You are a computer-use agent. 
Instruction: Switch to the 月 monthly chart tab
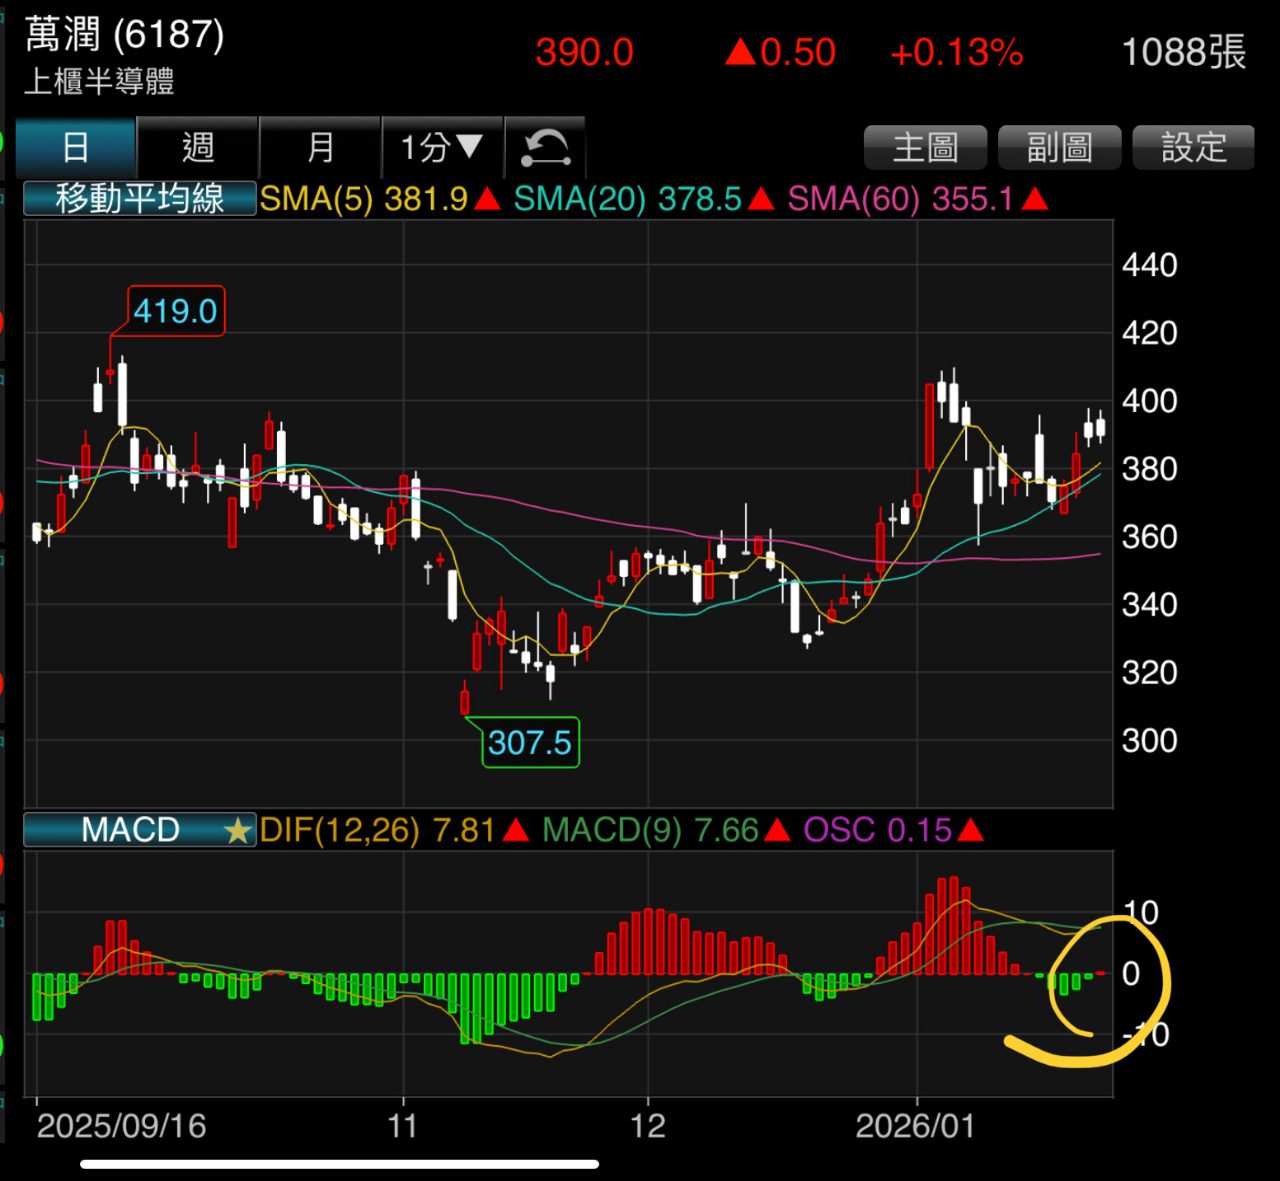click(320, 148)
